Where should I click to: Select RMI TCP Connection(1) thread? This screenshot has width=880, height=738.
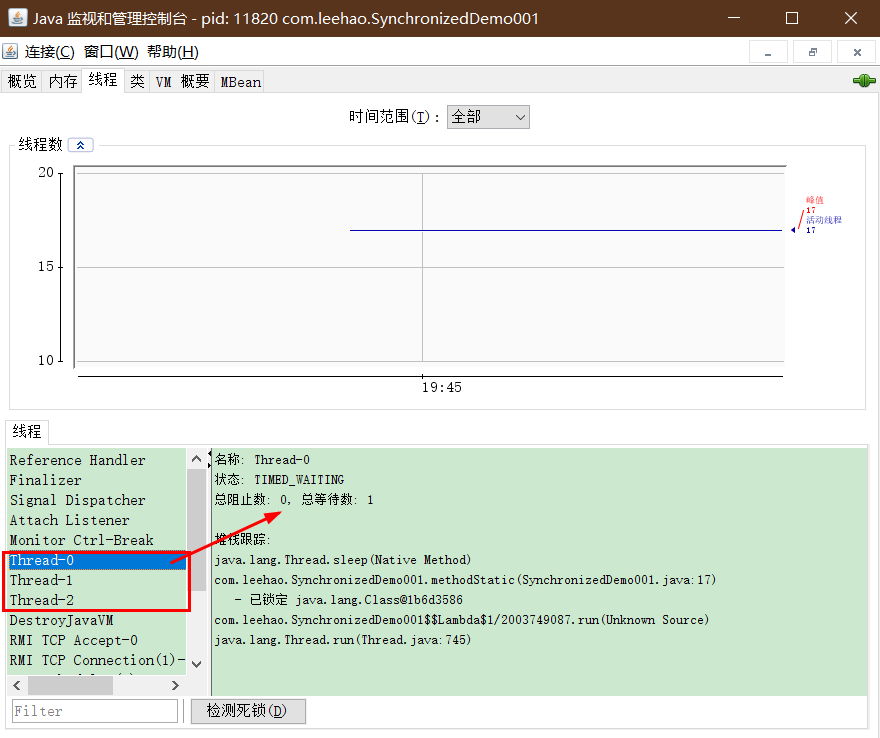(x=97, y=661)
